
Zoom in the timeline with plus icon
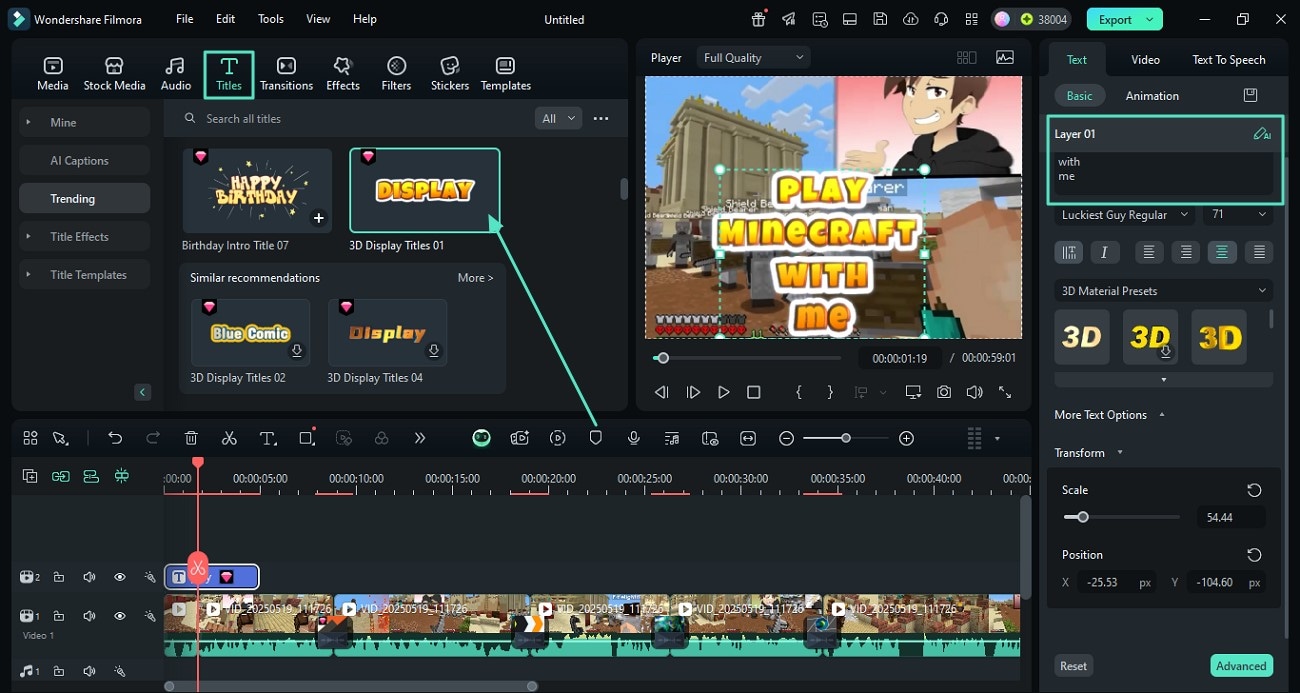(x=906, y=438)
